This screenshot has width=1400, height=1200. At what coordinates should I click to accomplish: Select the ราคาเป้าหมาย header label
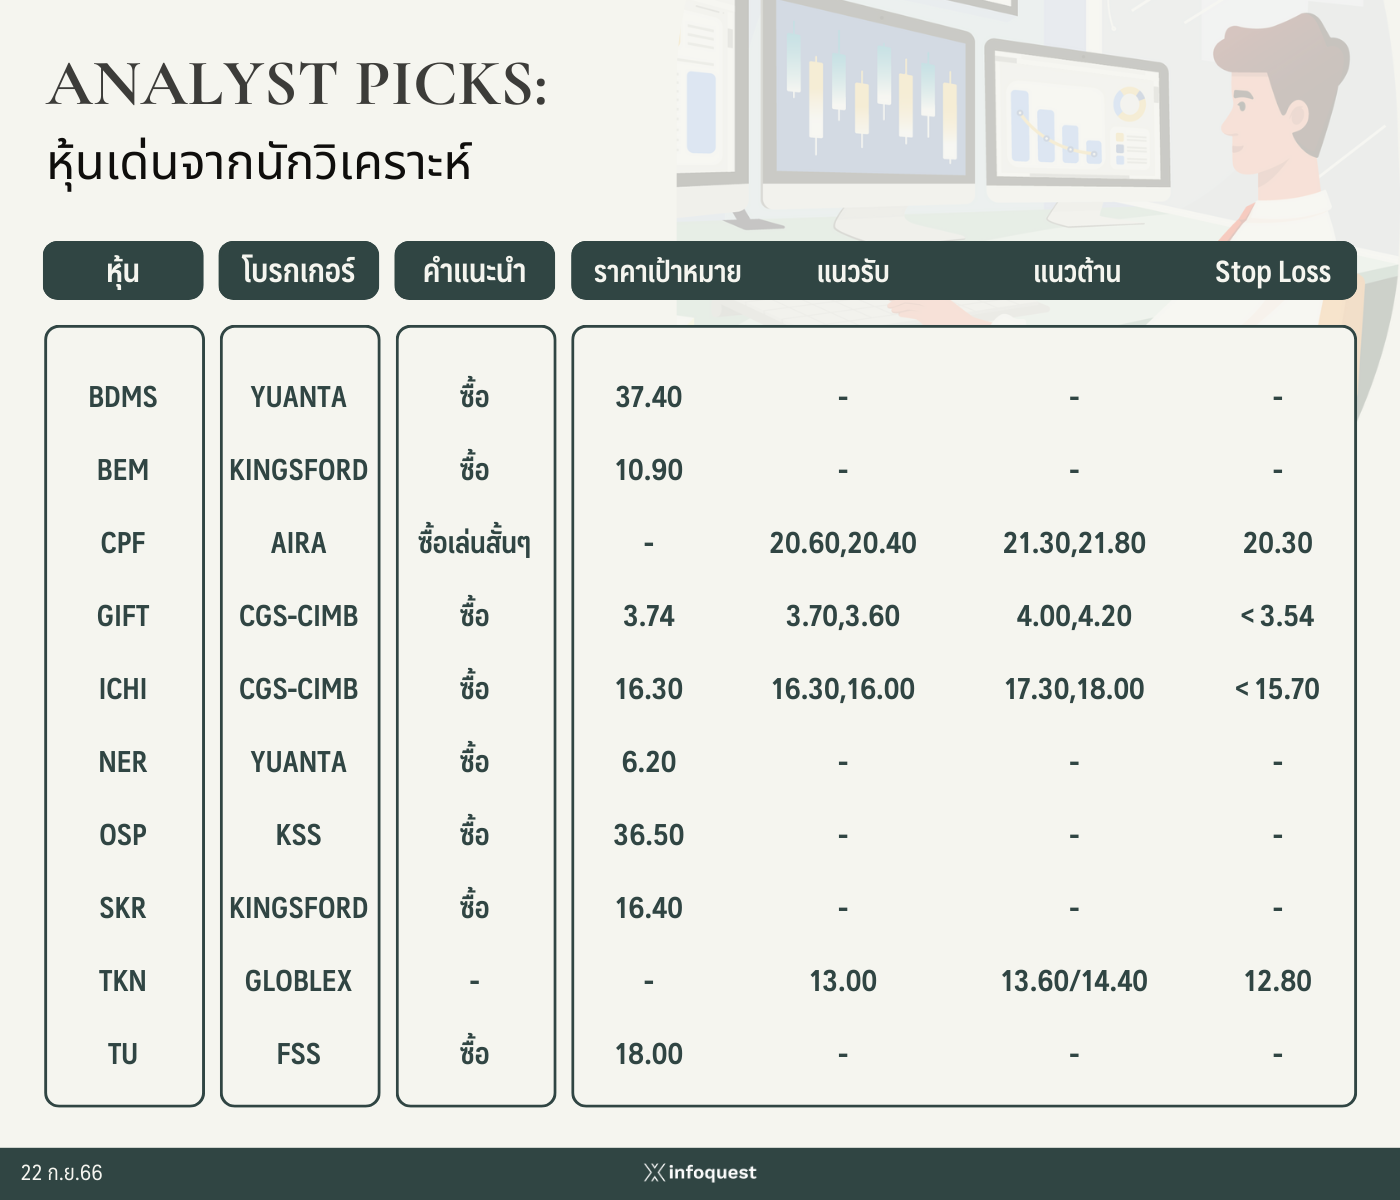[667, 272]
